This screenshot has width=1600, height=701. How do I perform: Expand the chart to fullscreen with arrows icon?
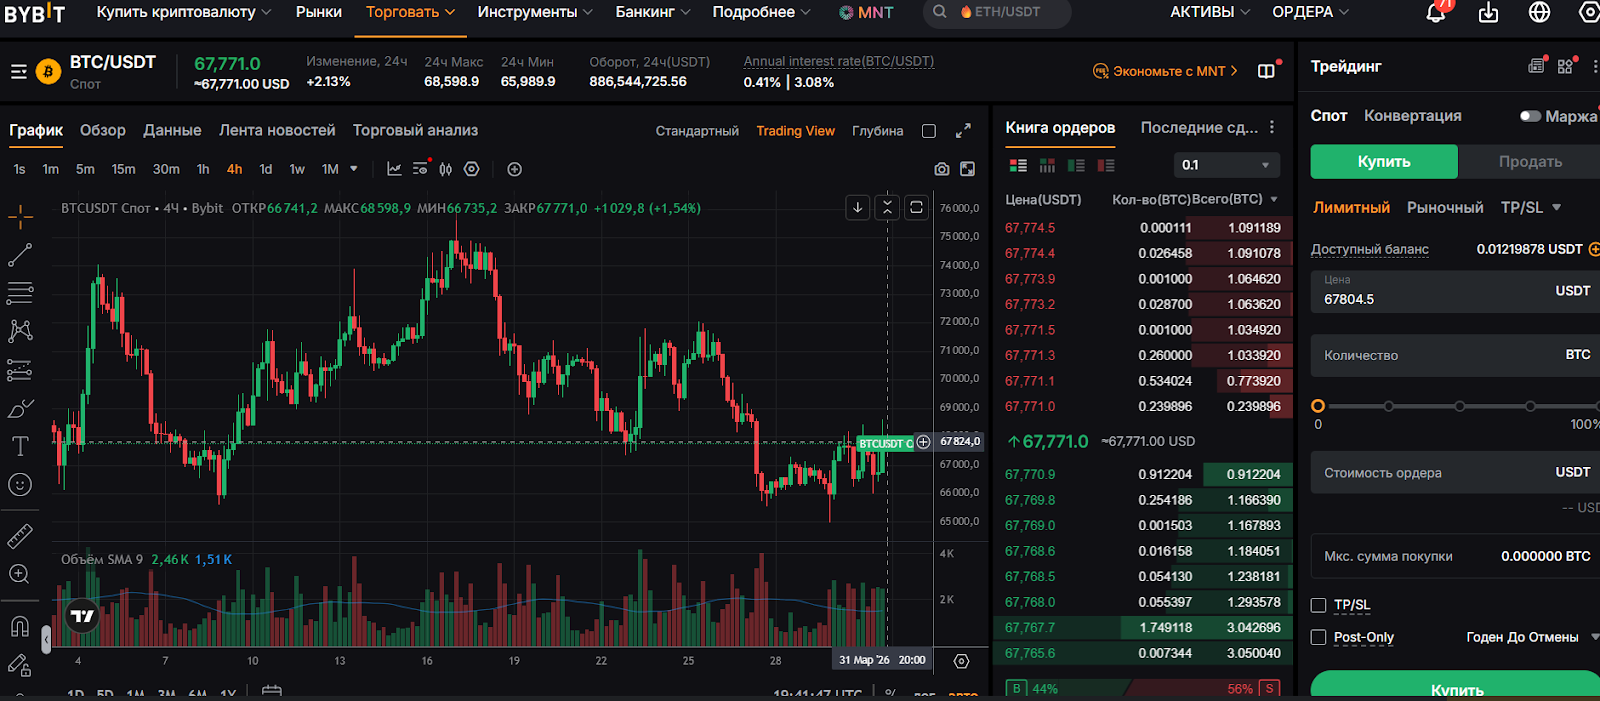(963, 131)
